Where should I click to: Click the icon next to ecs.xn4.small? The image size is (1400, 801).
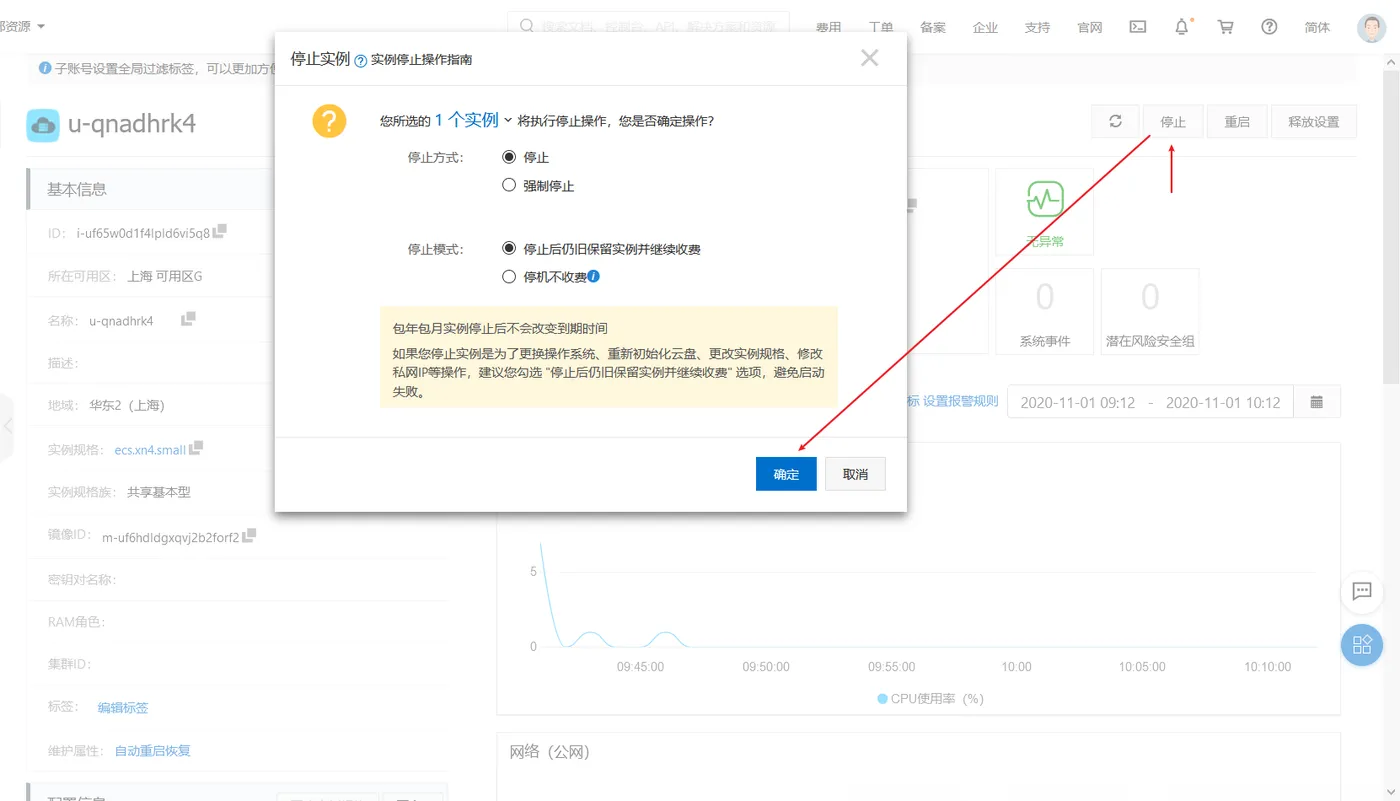(x=196, y=448)
